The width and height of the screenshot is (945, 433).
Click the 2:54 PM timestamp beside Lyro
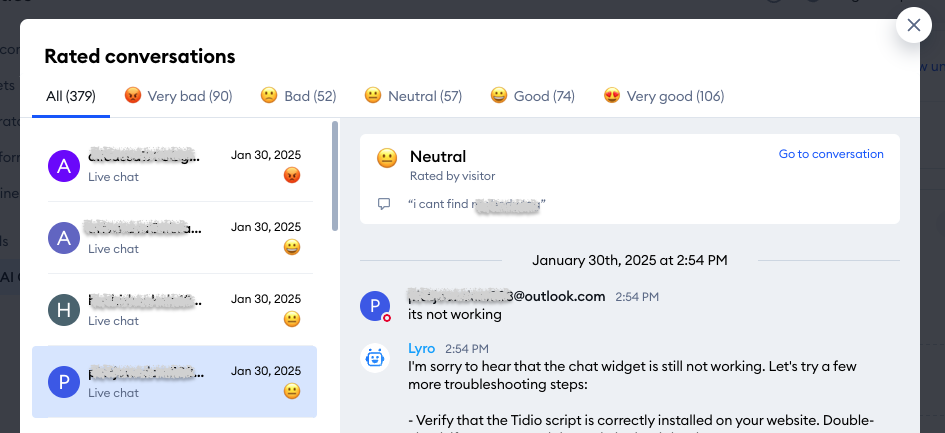click(467, 349)
